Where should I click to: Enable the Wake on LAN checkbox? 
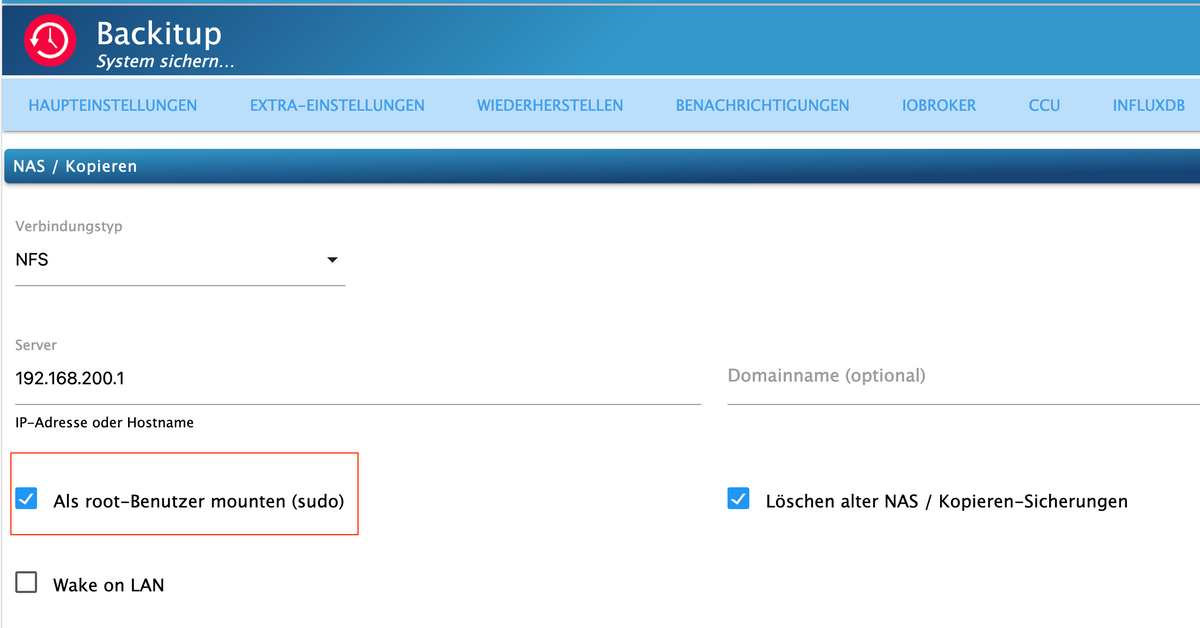26,583
